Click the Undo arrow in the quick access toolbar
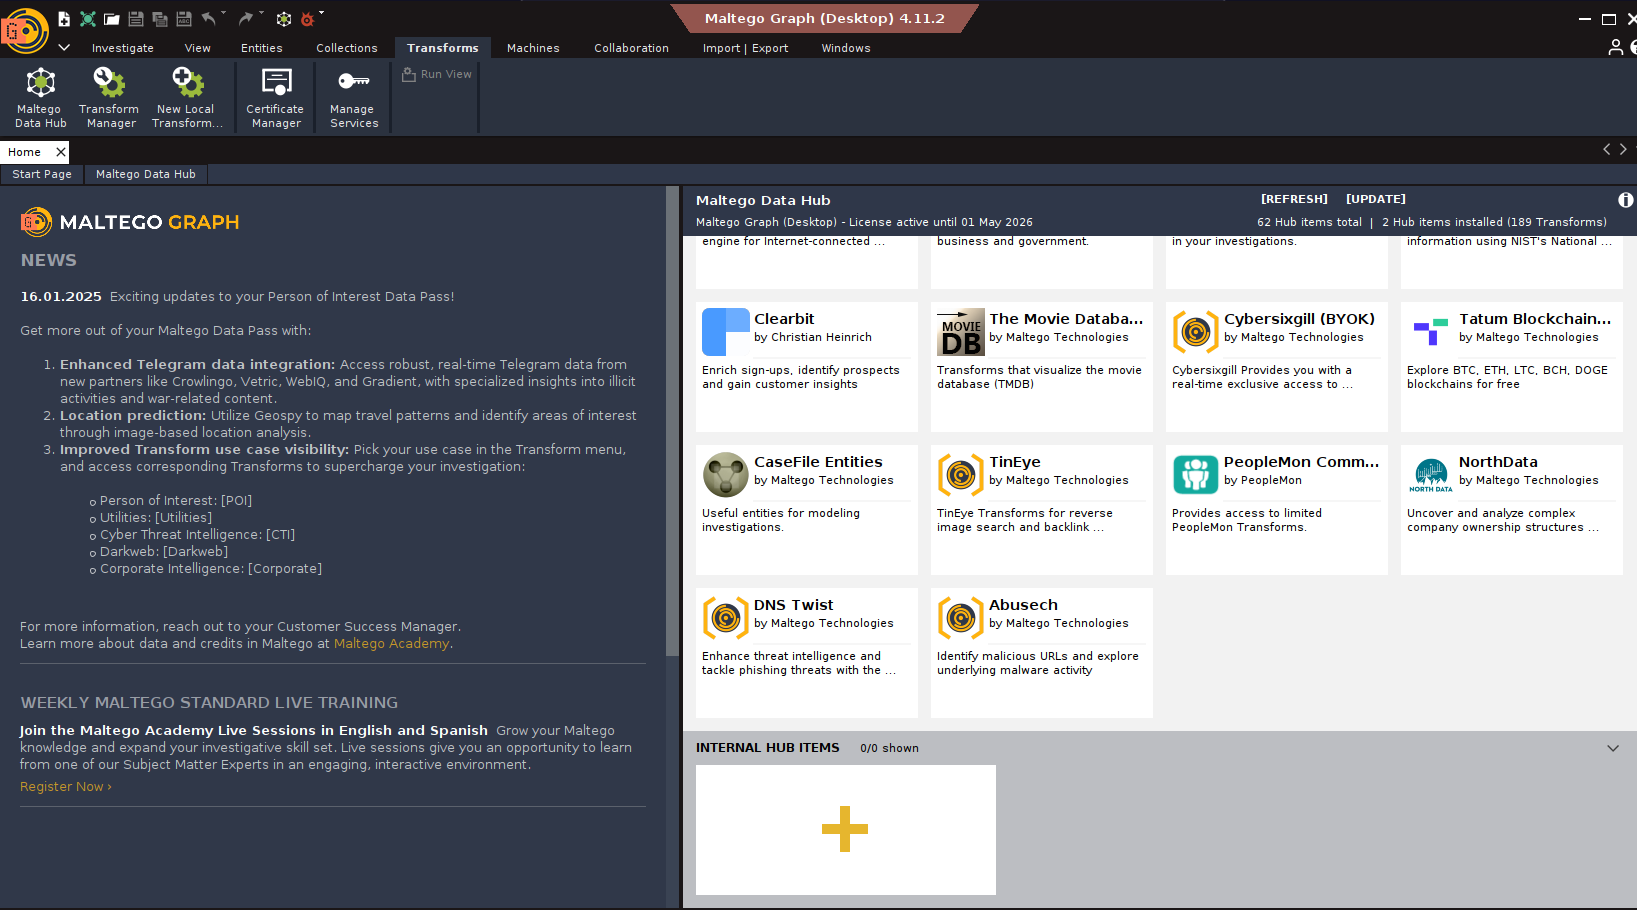 pos(209,17)
